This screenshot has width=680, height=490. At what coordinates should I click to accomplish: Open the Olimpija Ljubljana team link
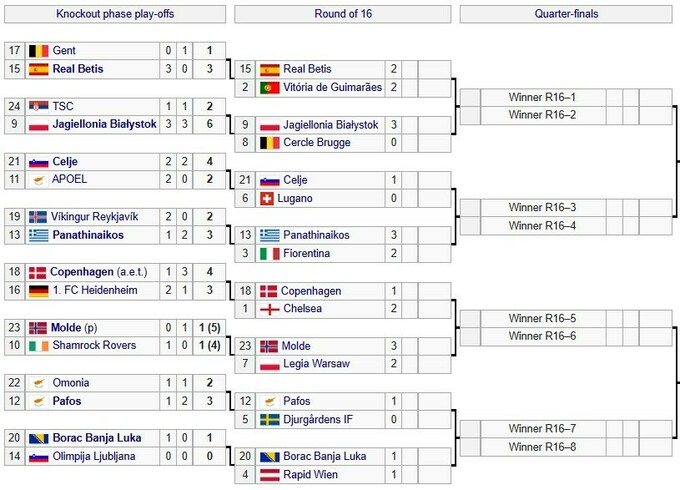(x=98, y=456)
